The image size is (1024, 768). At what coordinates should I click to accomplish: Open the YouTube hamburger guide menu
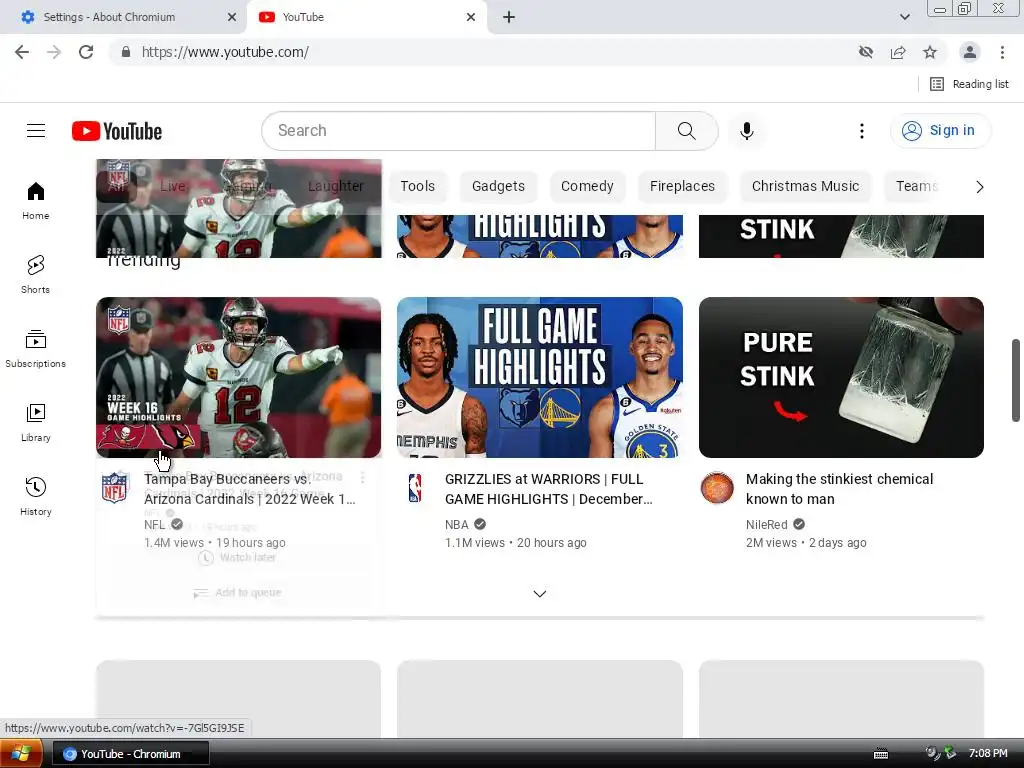click(x=36, y=131)
